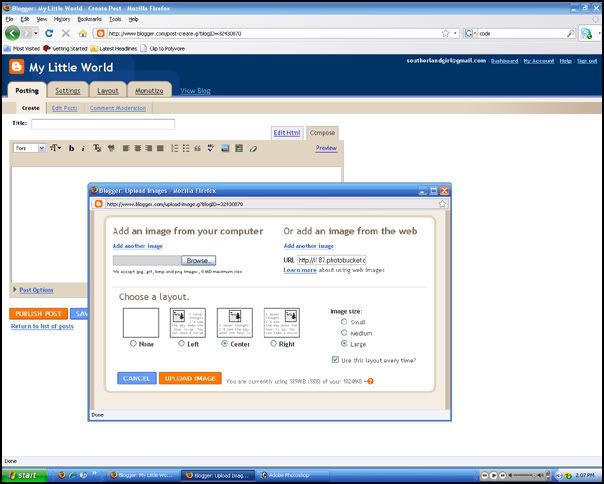Screen dimensions: 604x484
Task: Switch to the Layout tab
Action: (x=107, y=91)
